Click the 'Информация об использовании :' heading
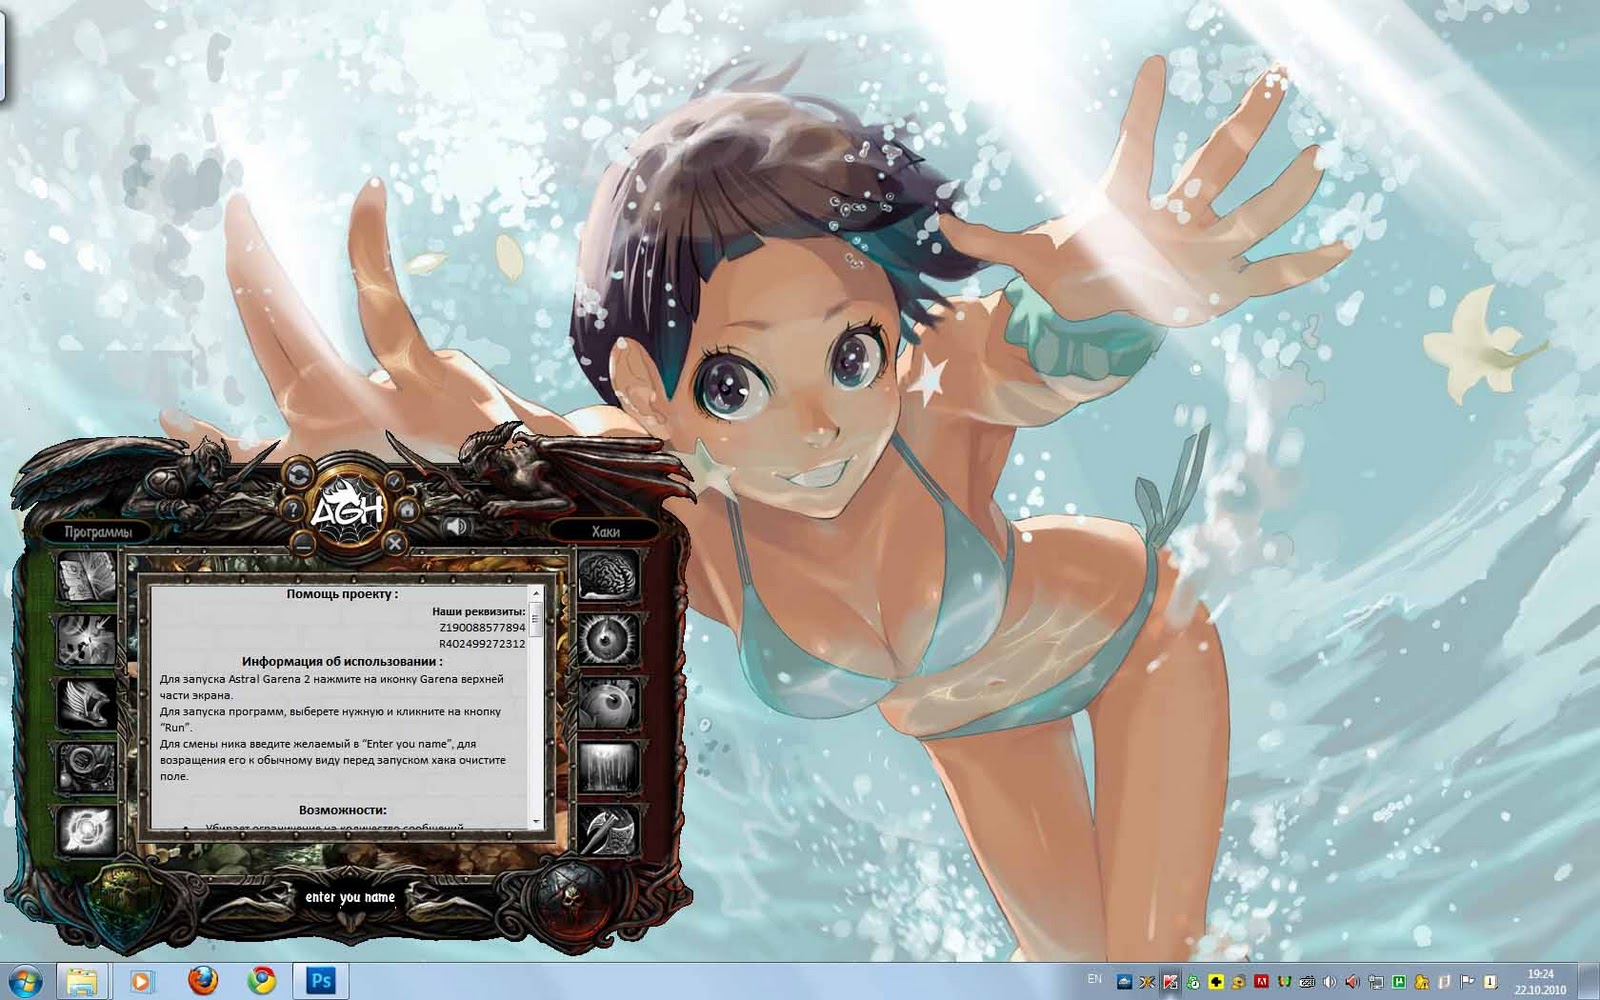This screenshot has width=1600, height=1000. point(342,661)
